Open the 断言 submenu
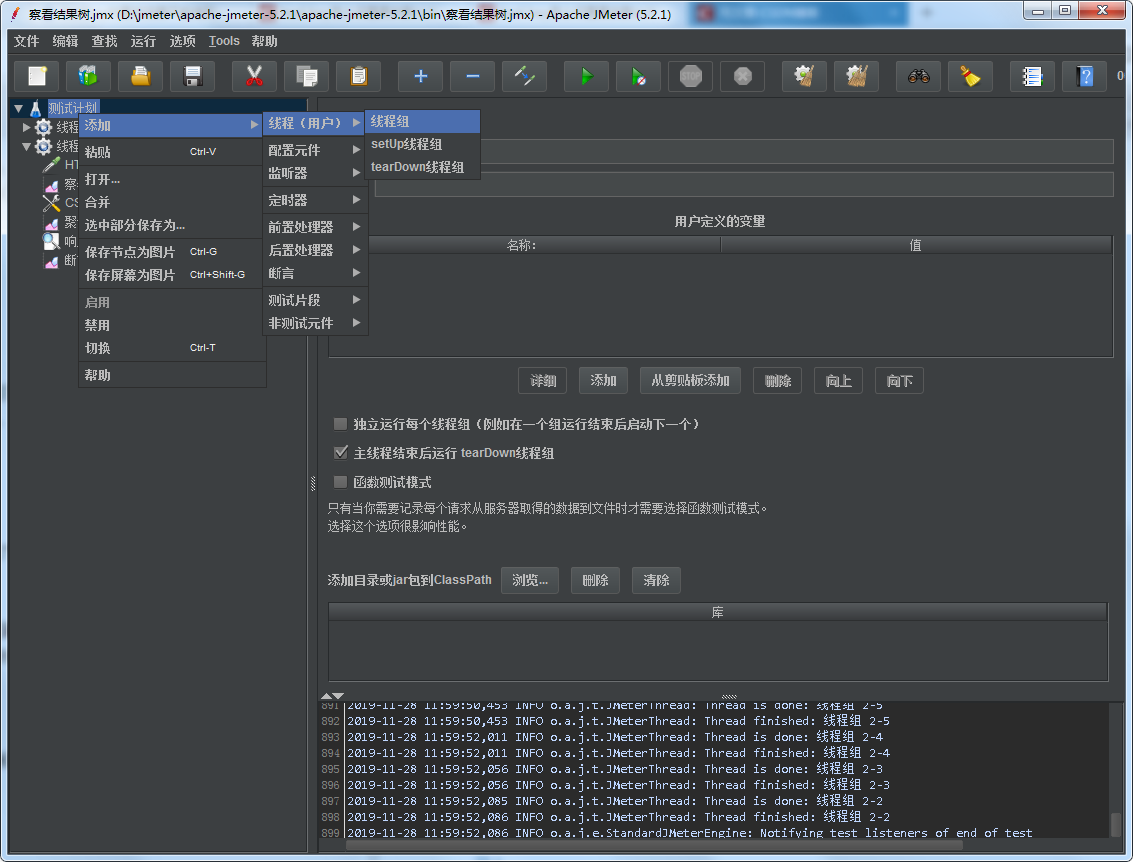The height and width of the screenshot is (862, 1133). 315,273
